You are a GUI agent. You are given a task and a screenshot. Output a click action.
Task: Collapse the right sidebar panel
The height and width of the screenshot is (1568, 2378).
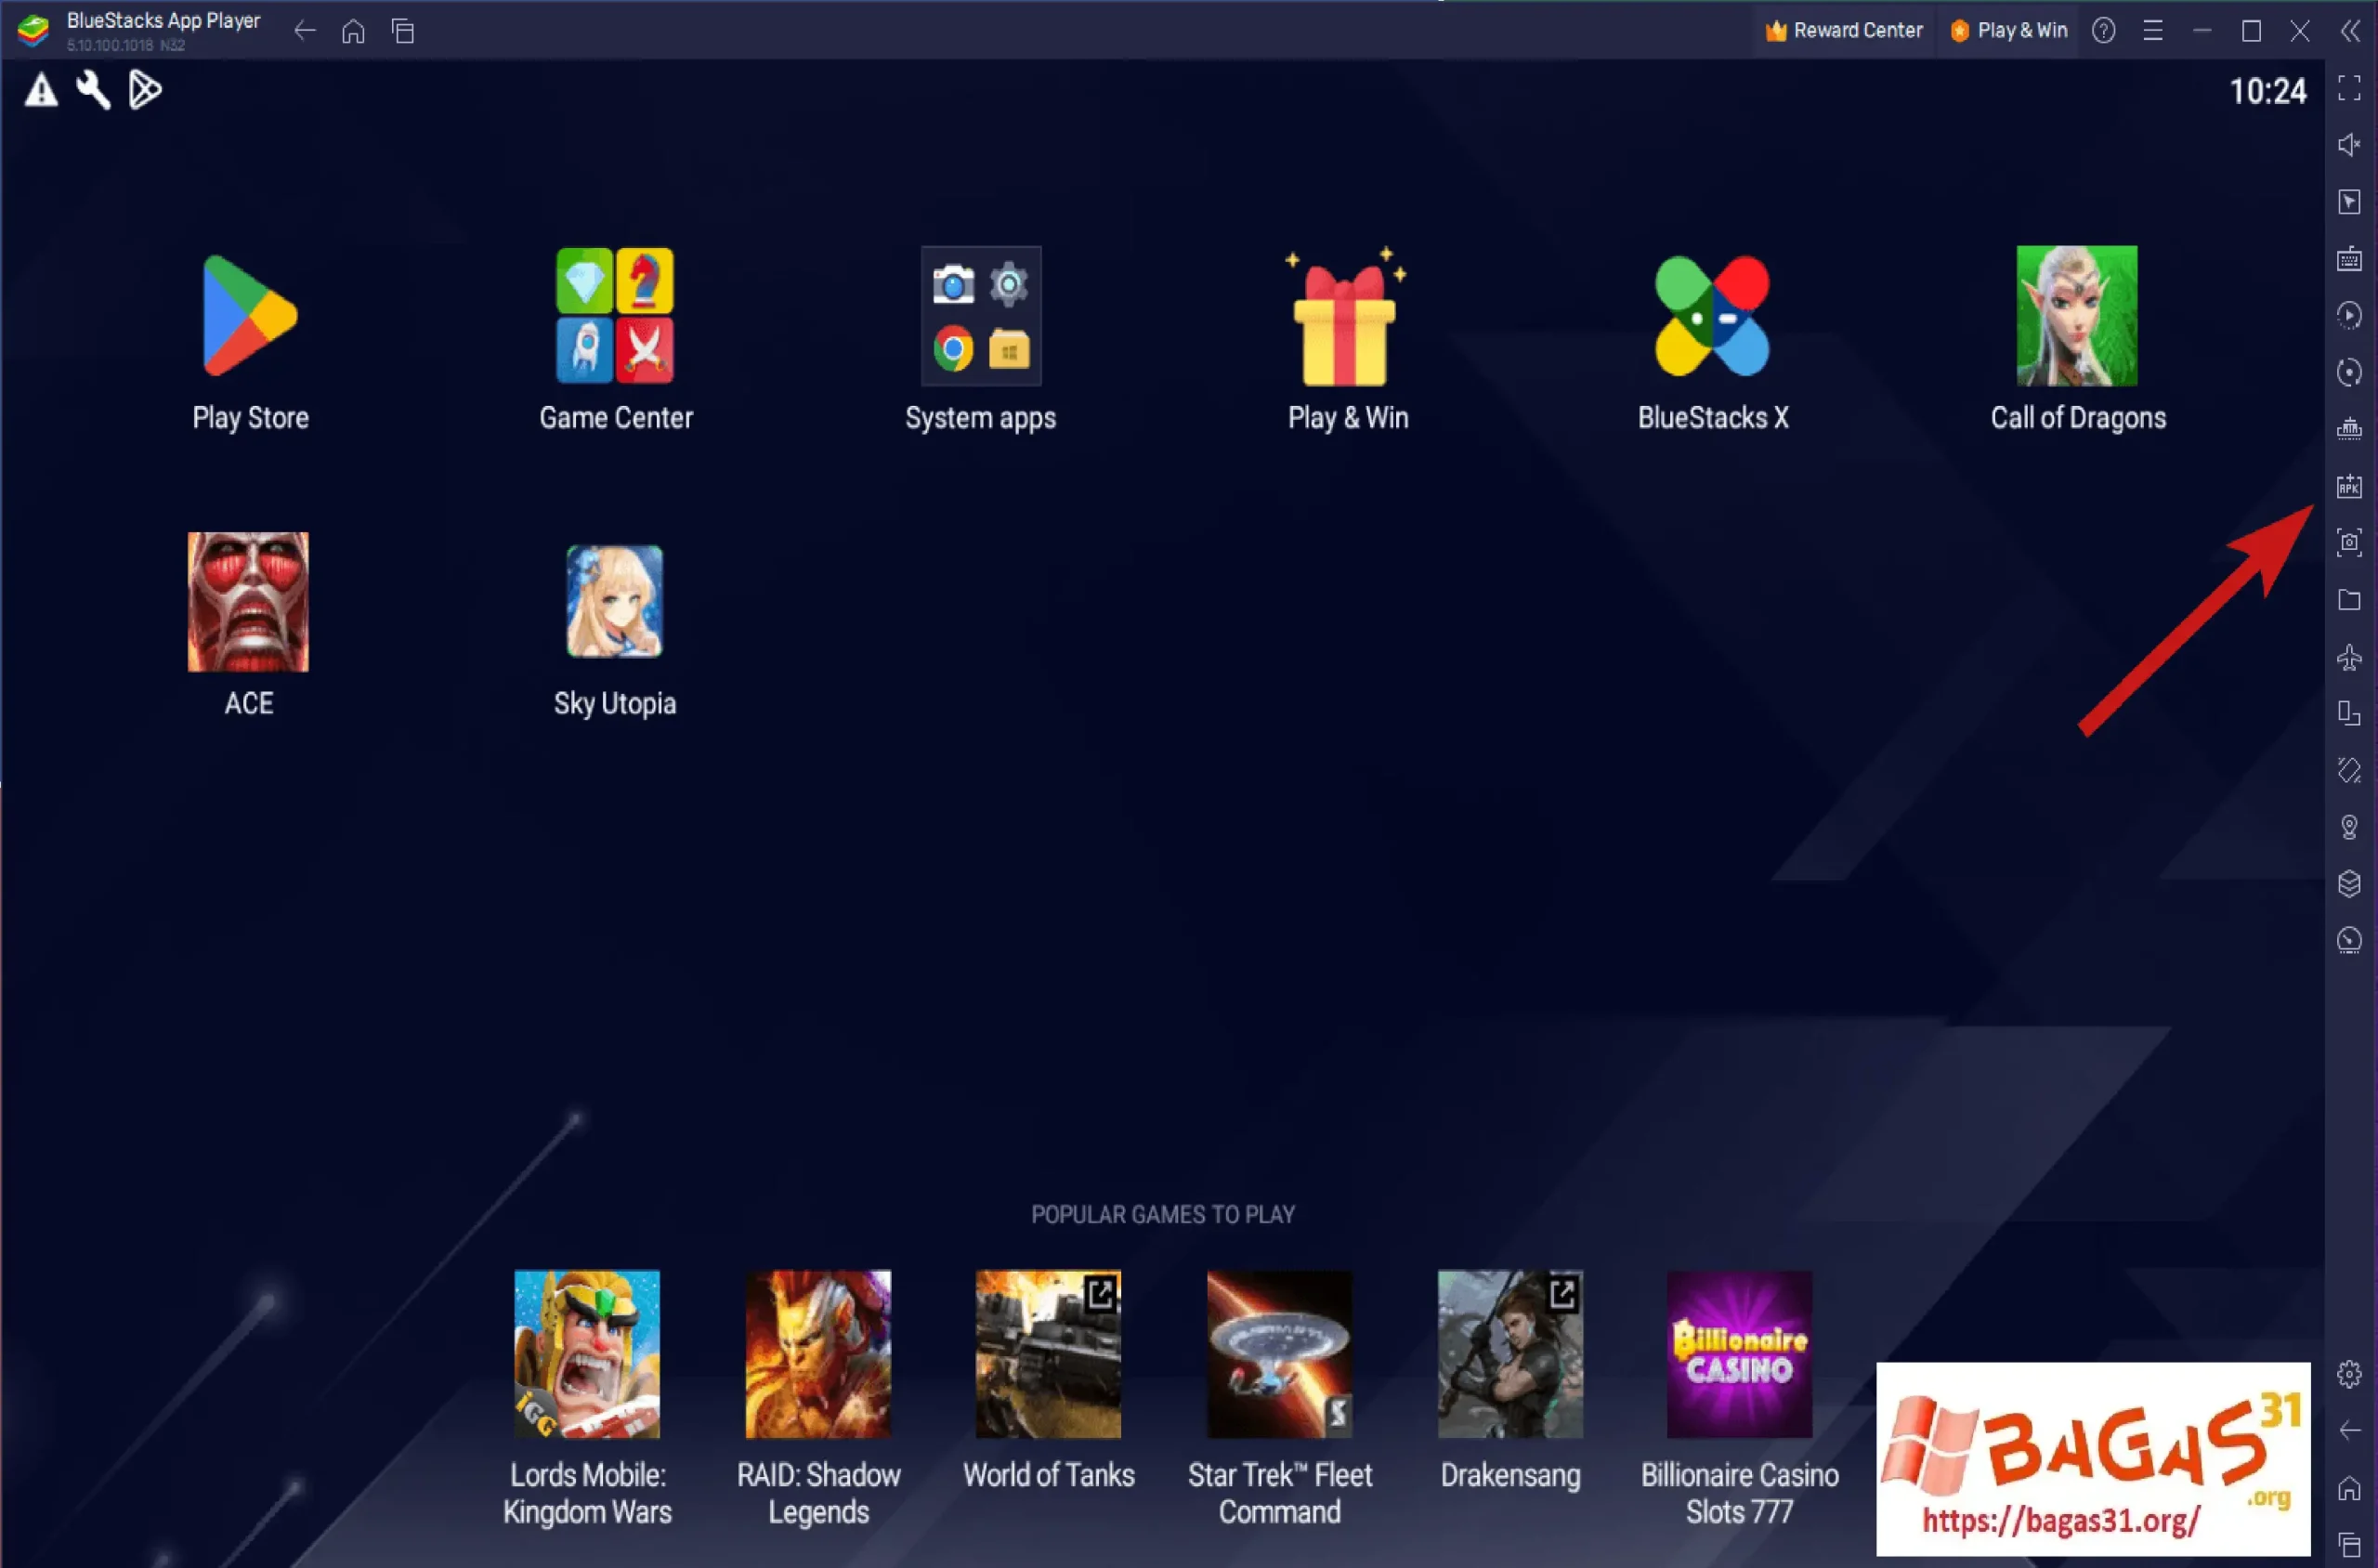[x=2350, y=30]
